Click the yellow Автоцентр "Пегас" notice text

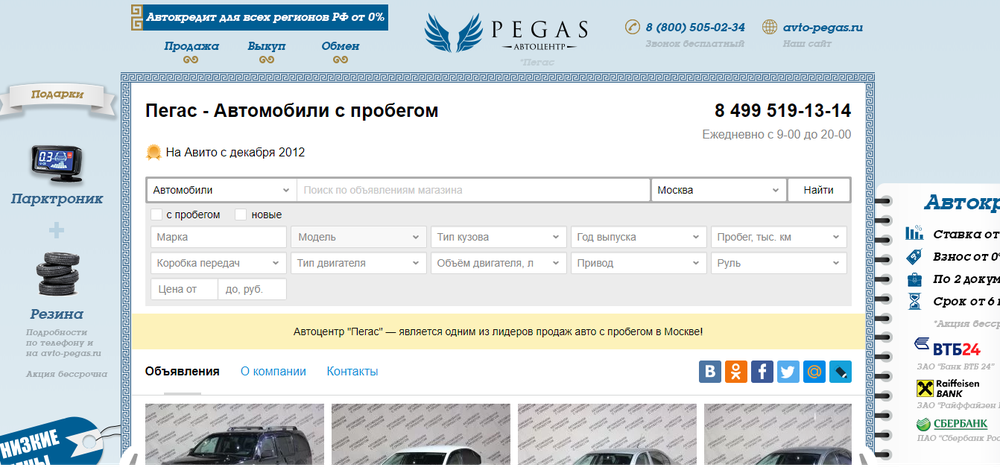498,332
